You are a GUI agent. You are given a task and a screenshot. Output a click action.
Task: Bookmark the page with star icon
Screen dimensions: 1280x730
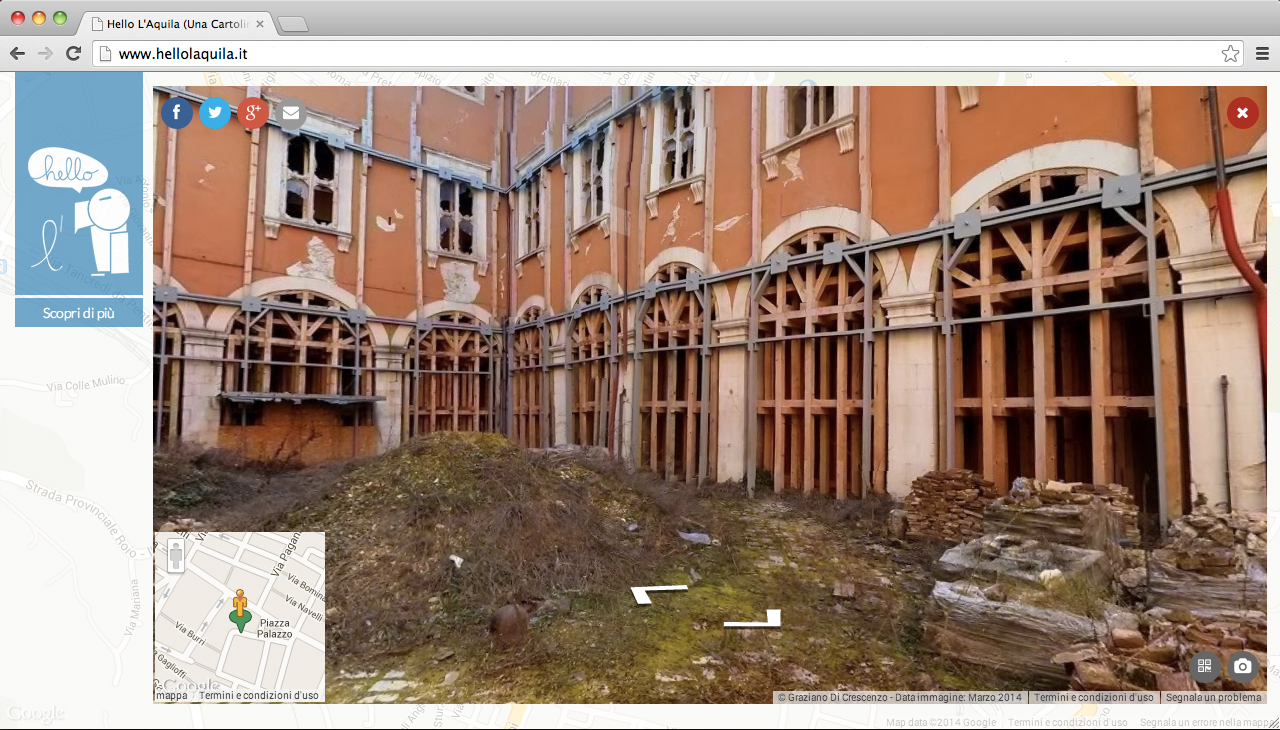pos(1230,54)
